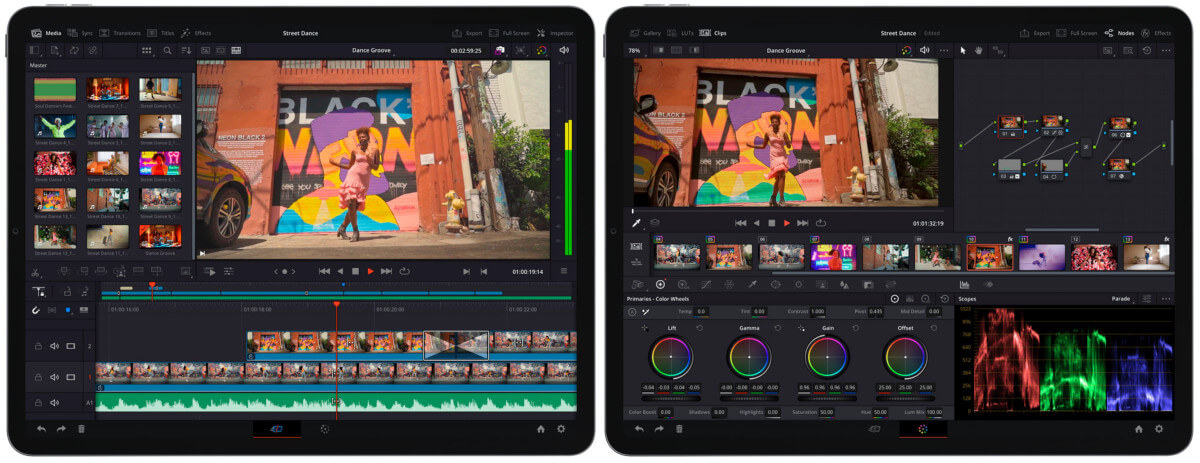Mute audio track A1
The width and height of the screenshot is (1200, 463).
[54, 403]
